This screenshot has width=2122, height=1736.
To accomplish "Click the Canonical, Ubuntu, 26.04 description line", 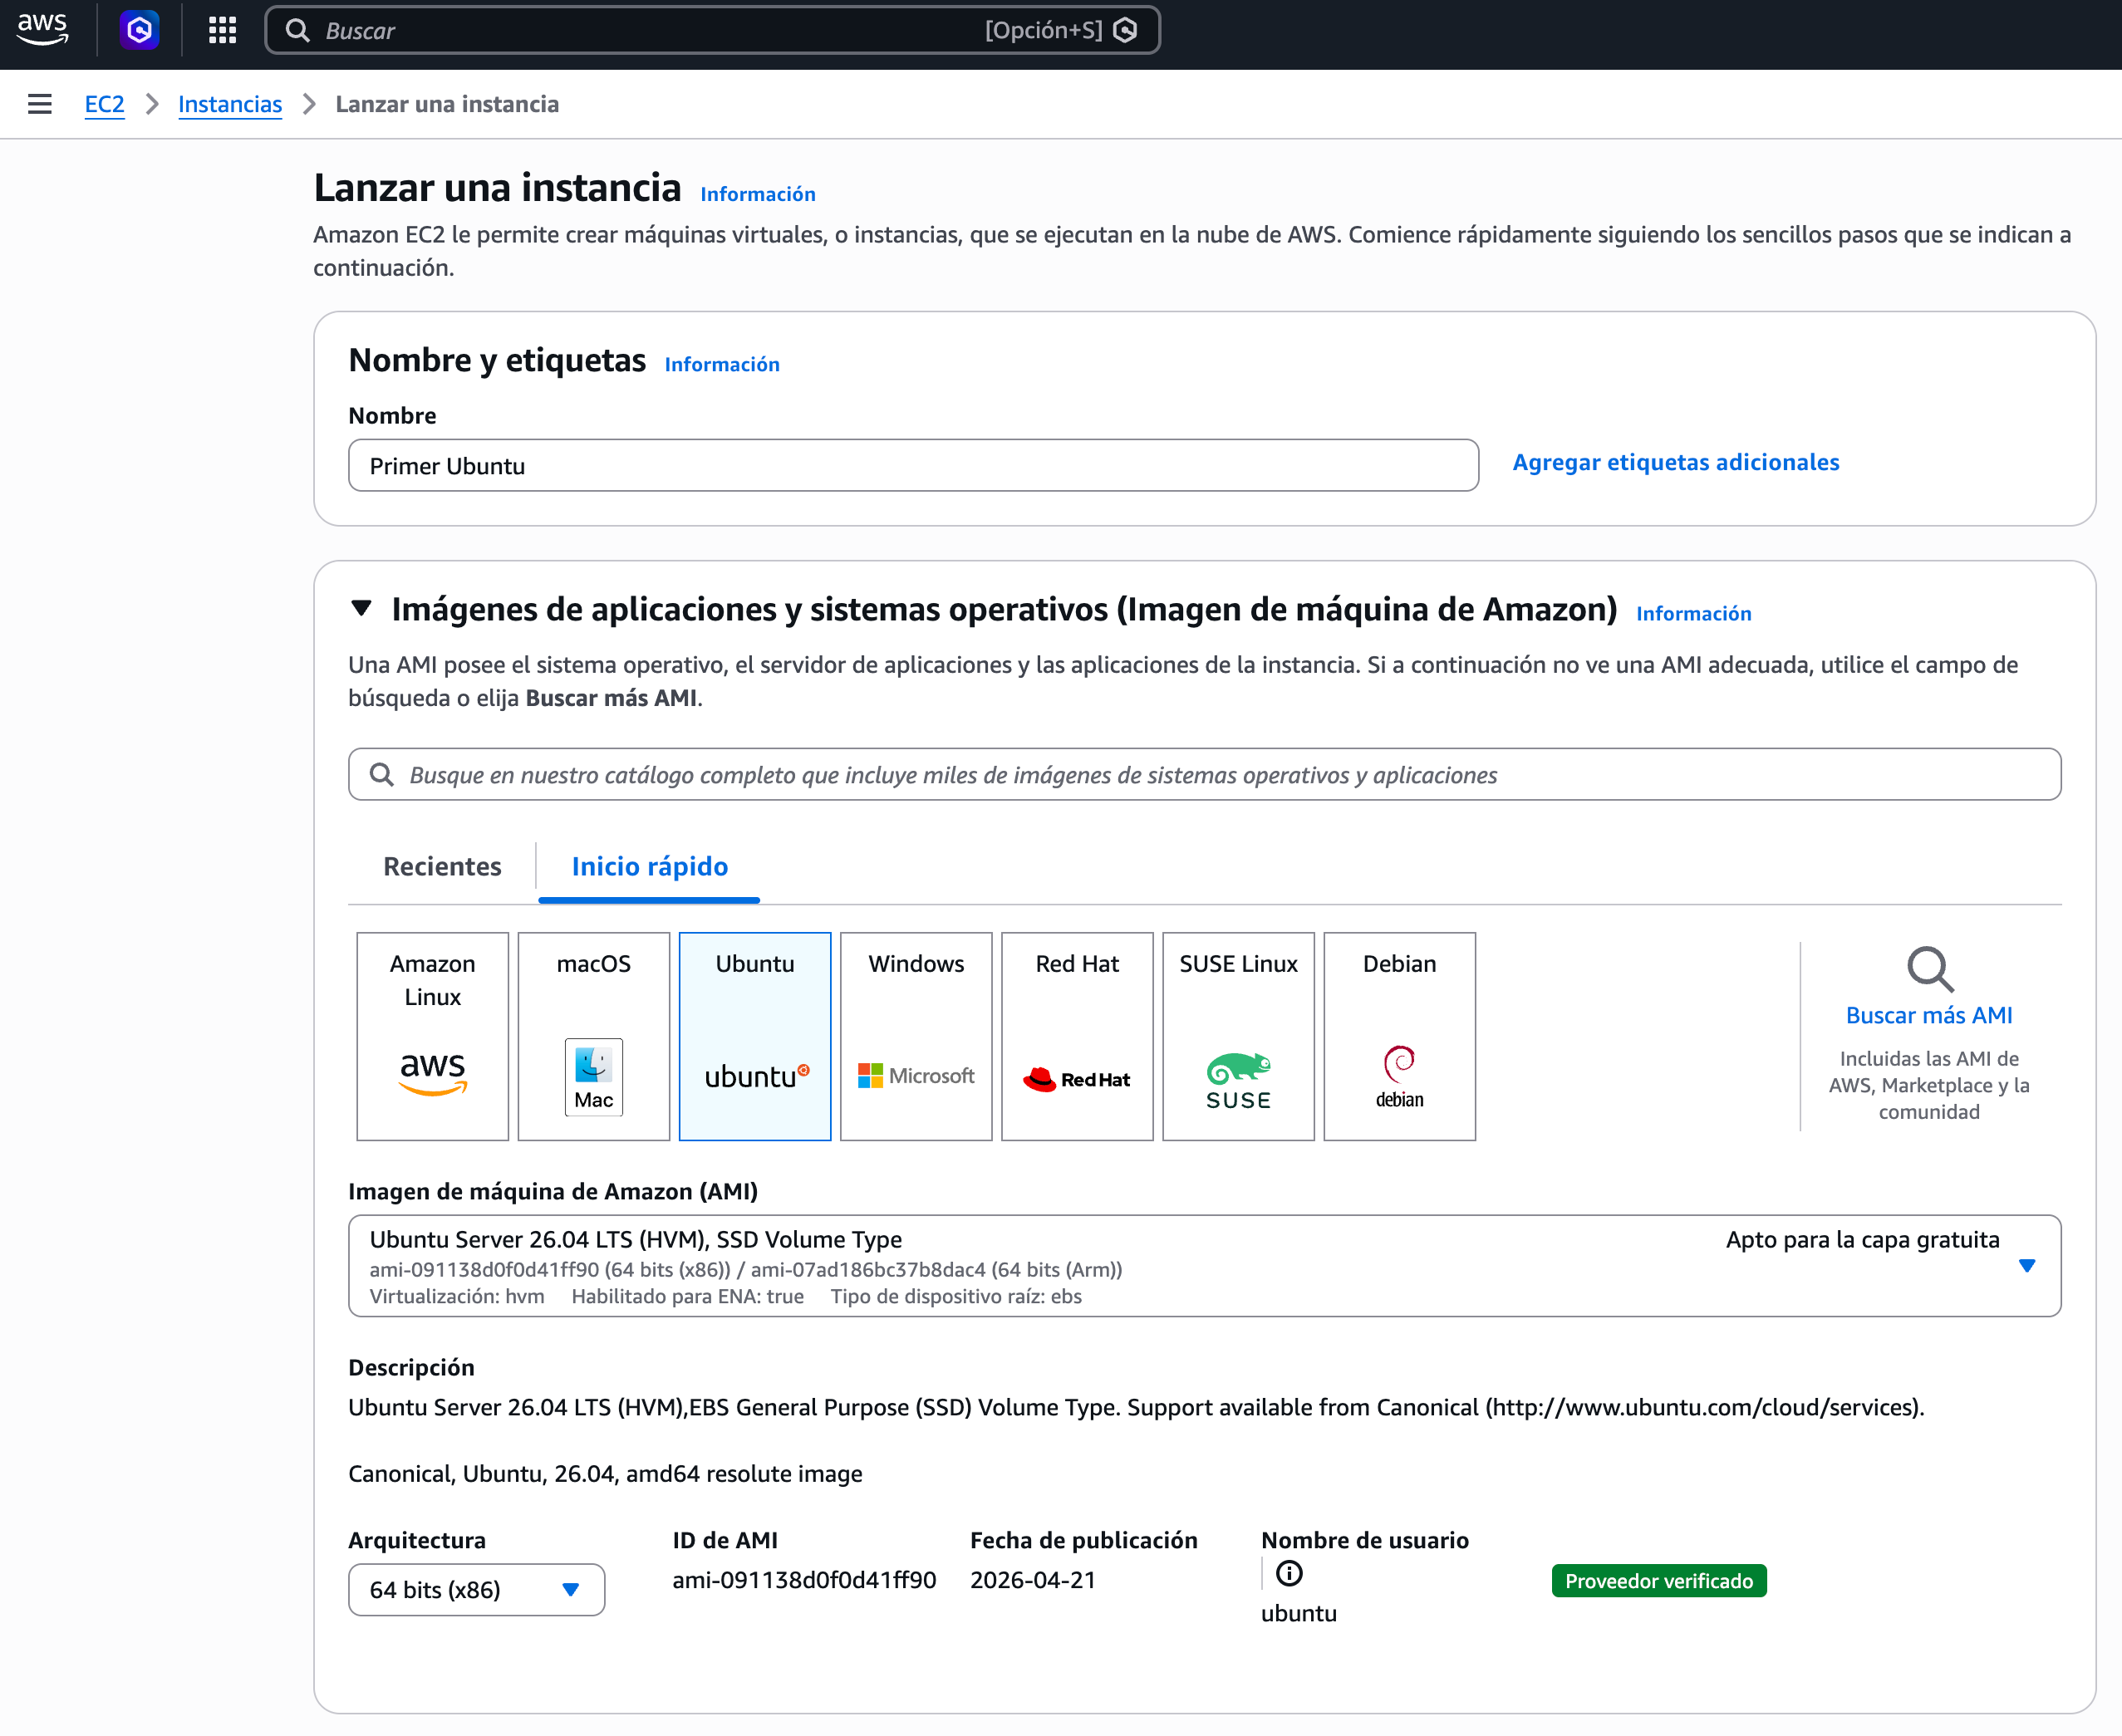I will coord(605,1474).
